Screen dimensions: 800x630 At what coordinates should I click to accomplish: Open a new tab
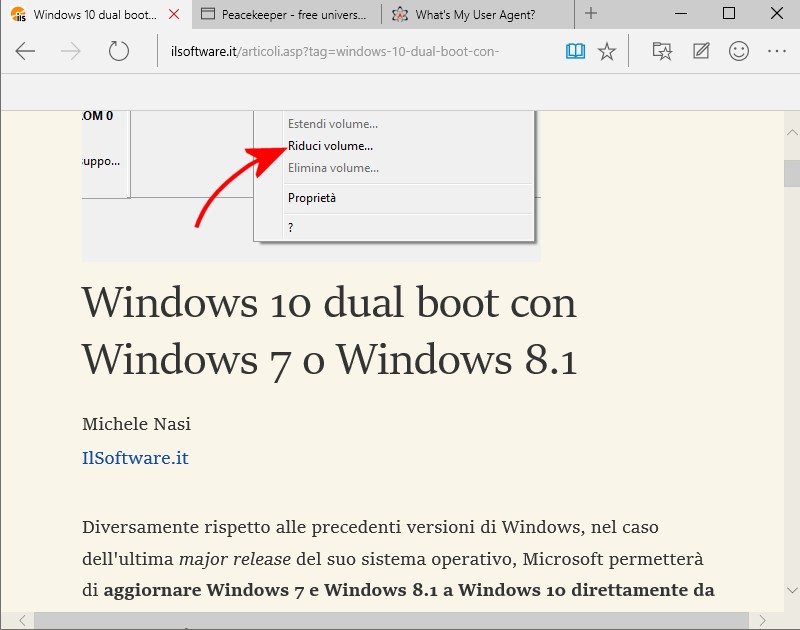click(590, 13)
